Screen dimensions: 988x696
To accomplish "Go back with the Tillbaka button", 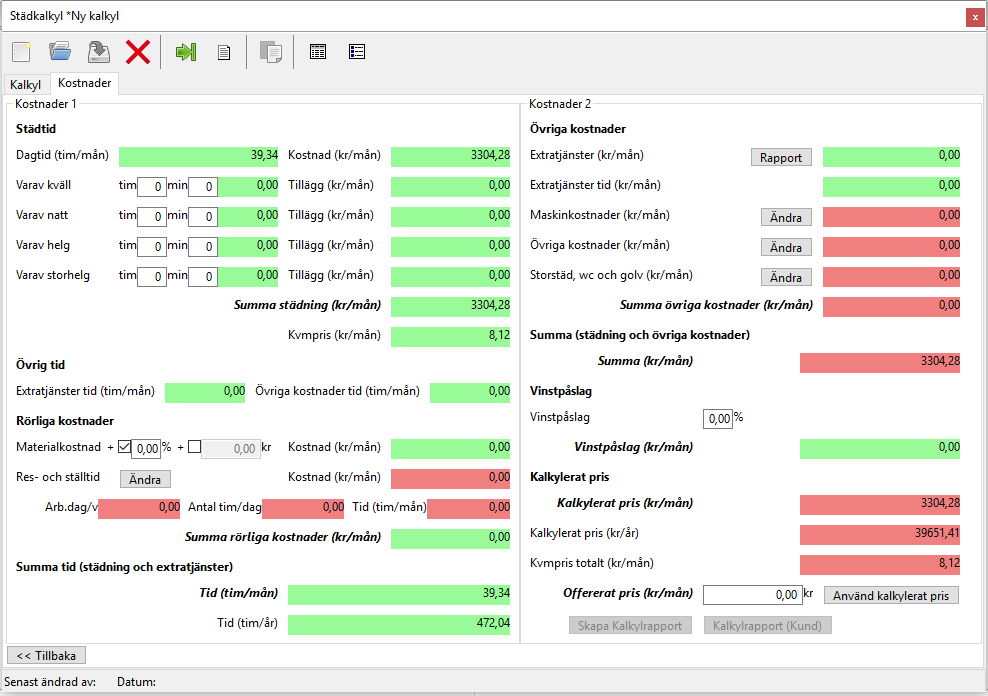I will (x=46, y=655).
